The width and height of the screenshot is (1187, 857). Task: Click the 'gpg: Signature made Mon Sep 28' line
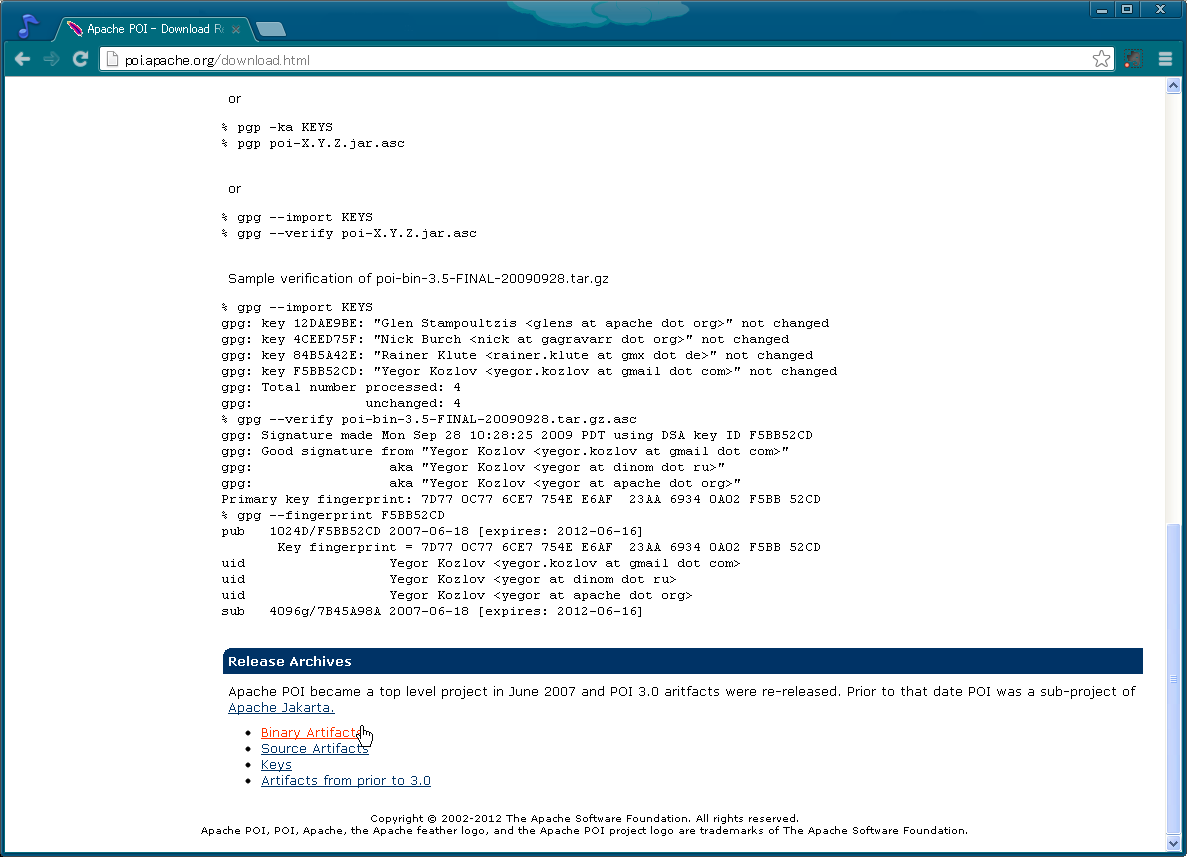pos(517,435)
